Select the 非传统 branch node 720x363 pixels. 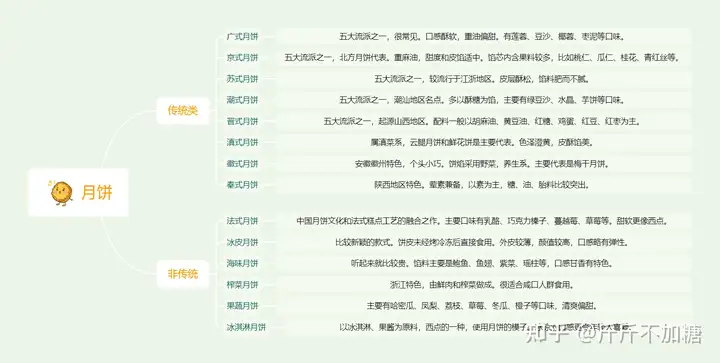(183, 274)
